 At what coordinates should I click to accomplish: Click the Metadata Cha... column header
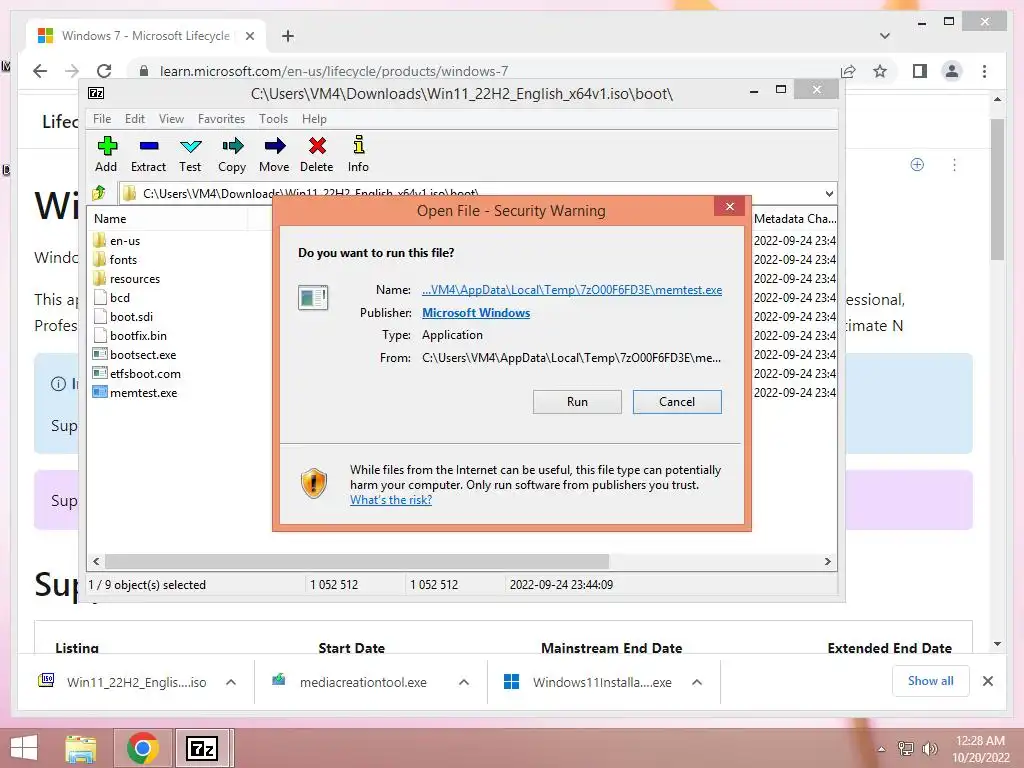pos(795,219)
